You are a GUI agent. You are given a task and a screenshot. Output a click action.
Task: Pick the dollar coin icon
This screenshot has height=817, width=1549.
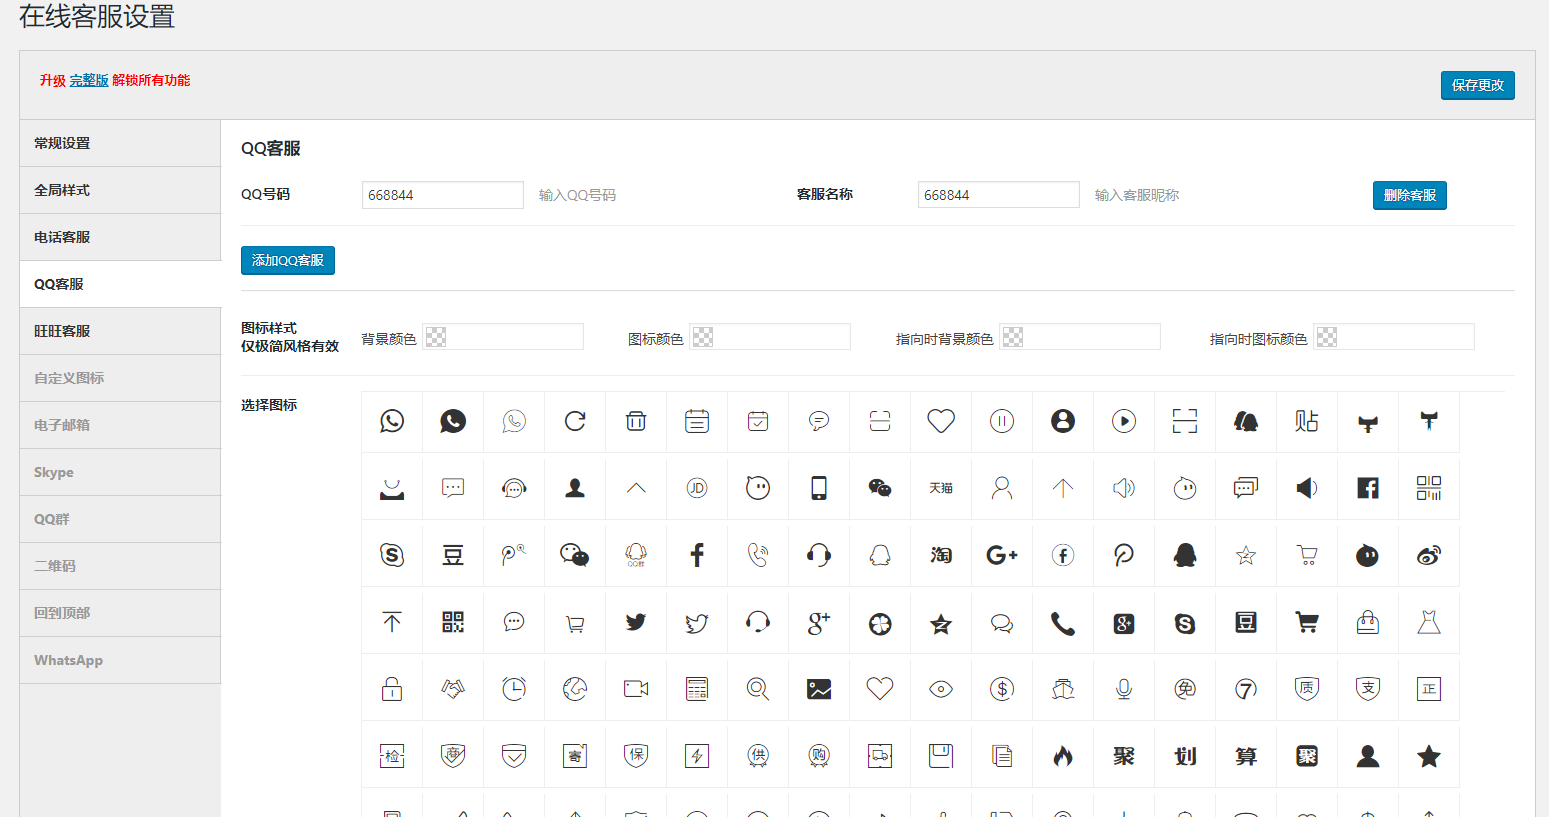(1002, 689)
